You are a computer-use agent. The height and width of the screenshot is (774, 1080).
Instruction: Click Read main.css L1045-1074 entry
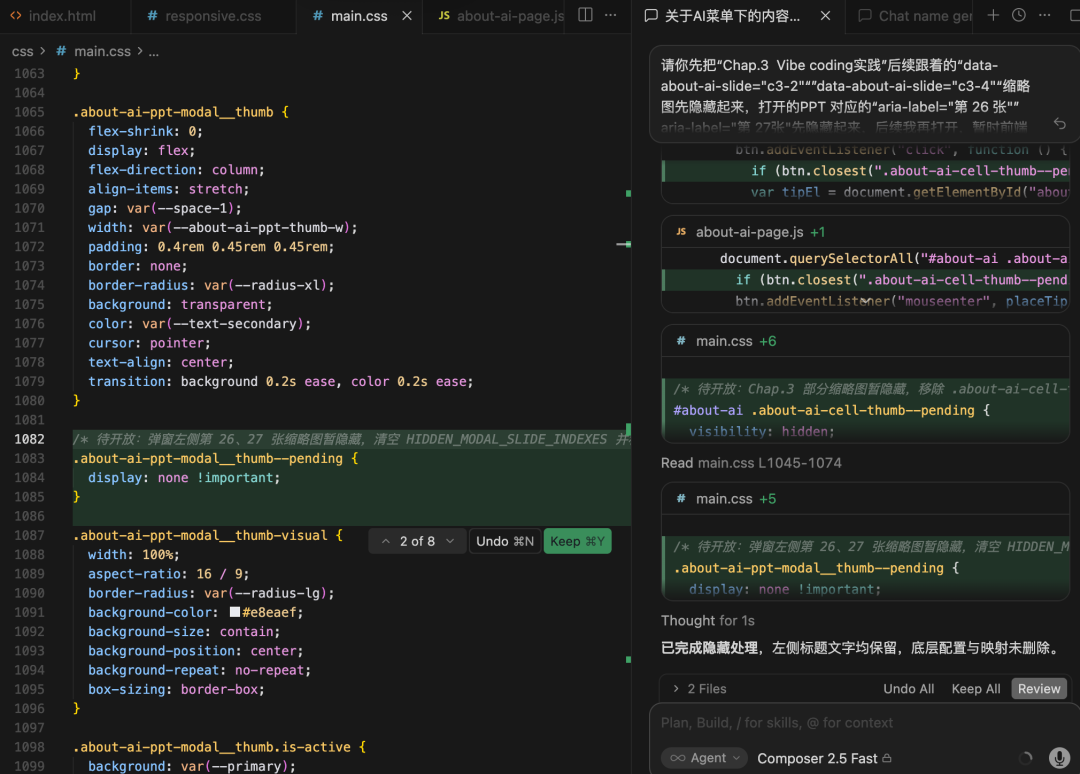click(751, 463)
